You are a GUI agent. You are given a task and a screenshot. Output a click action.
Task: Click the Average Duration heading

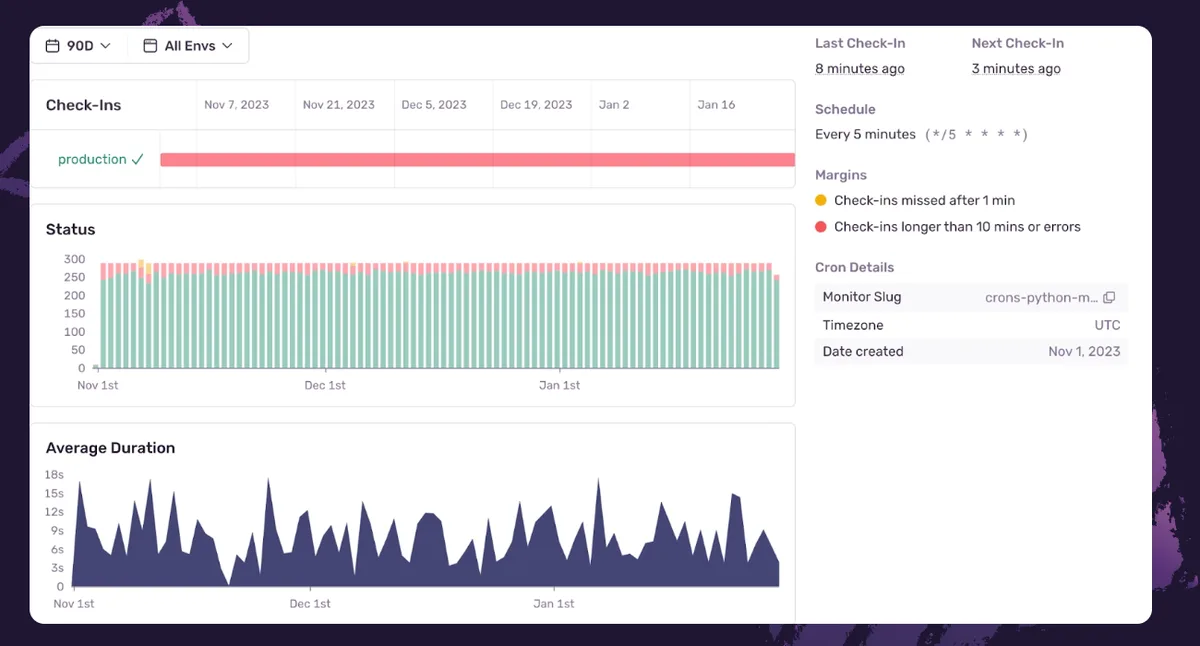(110, 448)
